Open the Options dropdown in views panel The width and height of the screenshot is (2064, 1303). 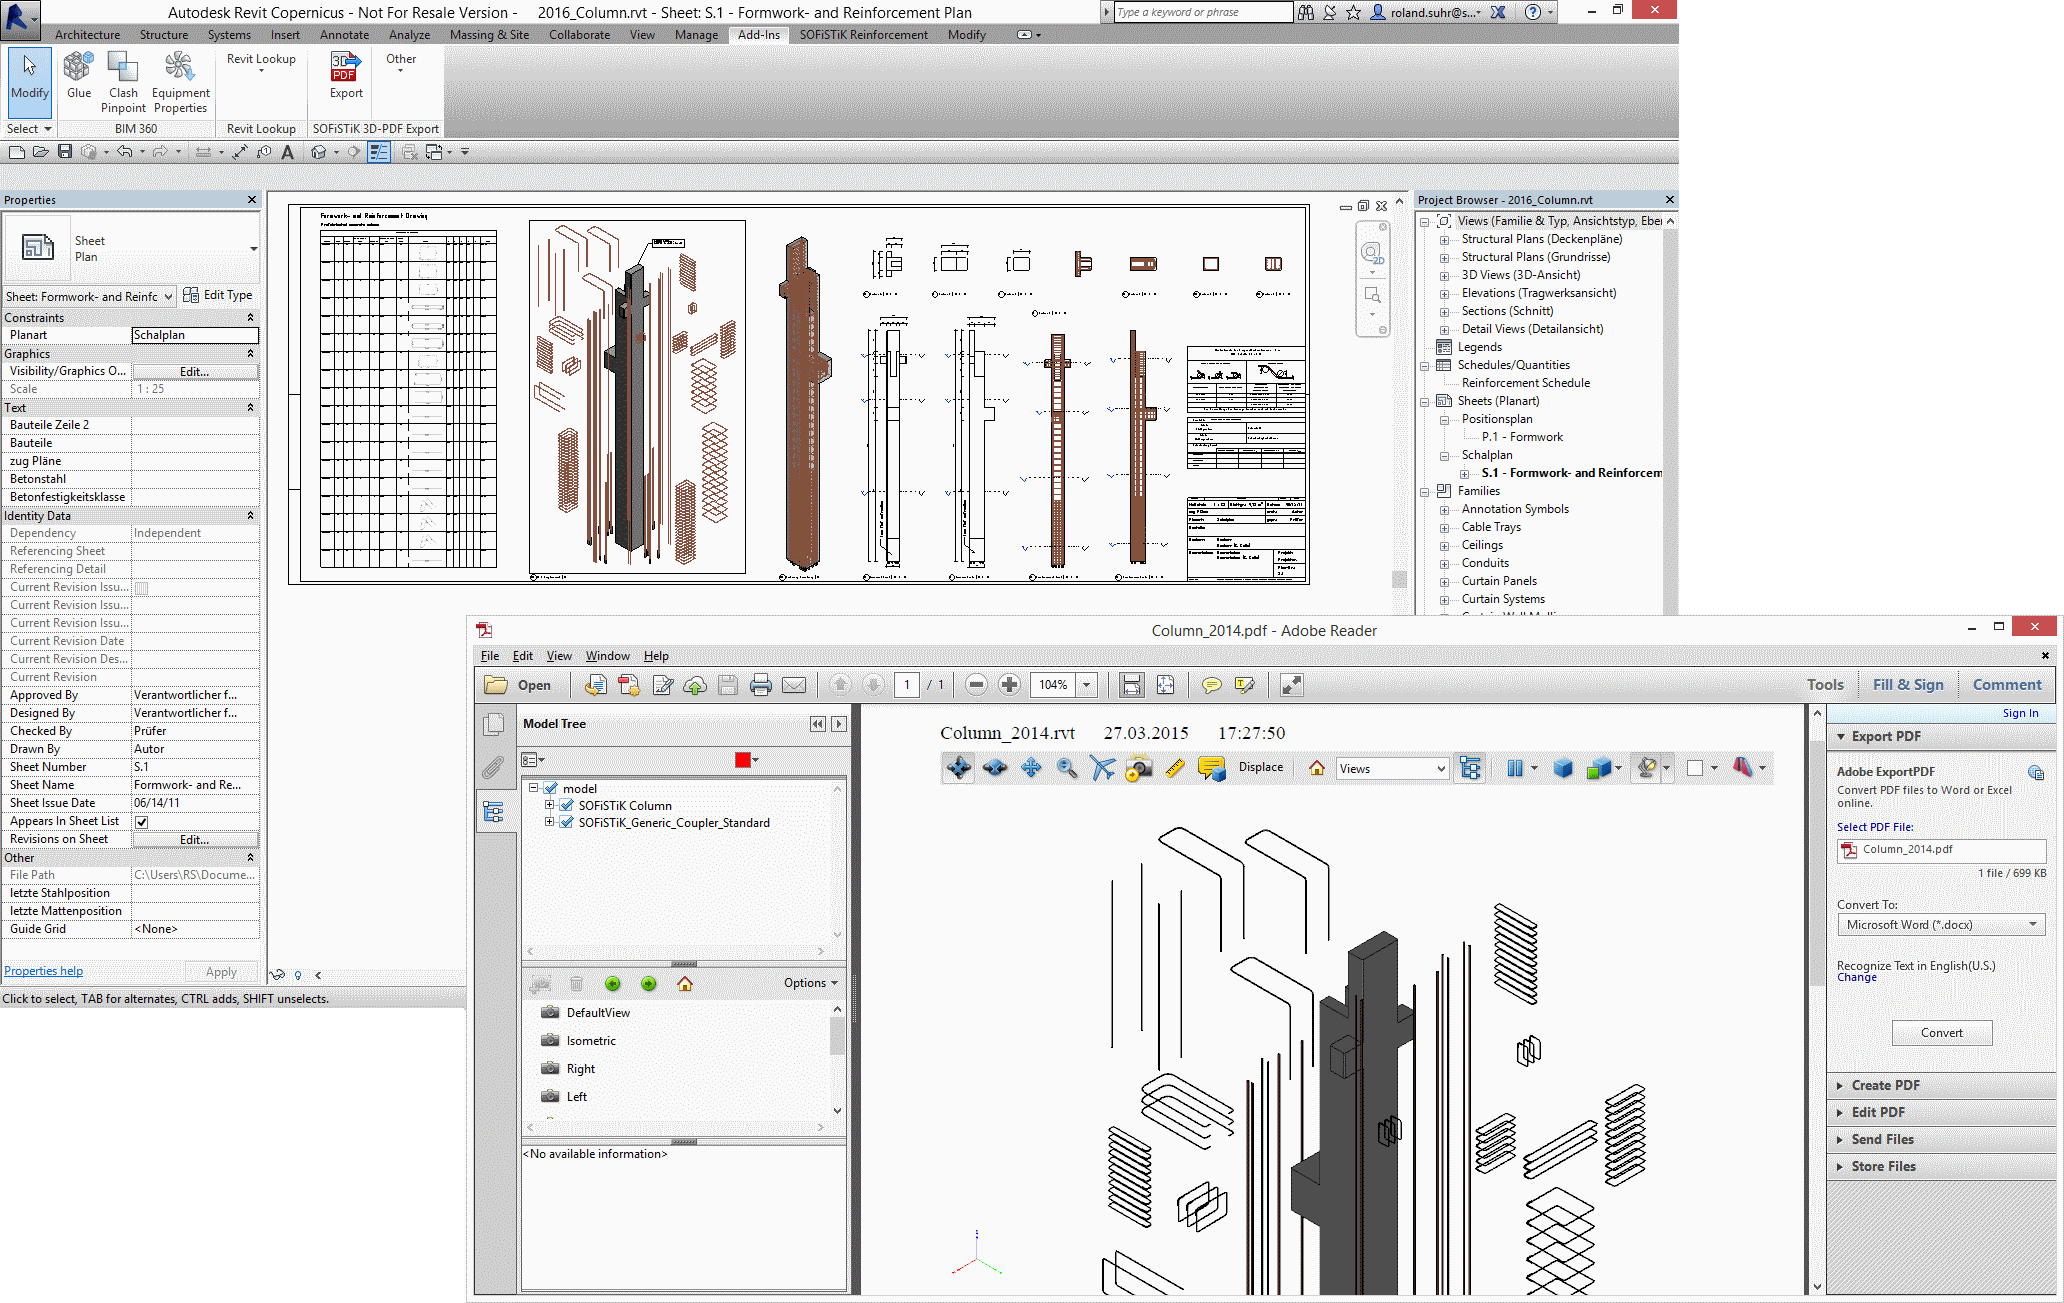click(811, 983)
